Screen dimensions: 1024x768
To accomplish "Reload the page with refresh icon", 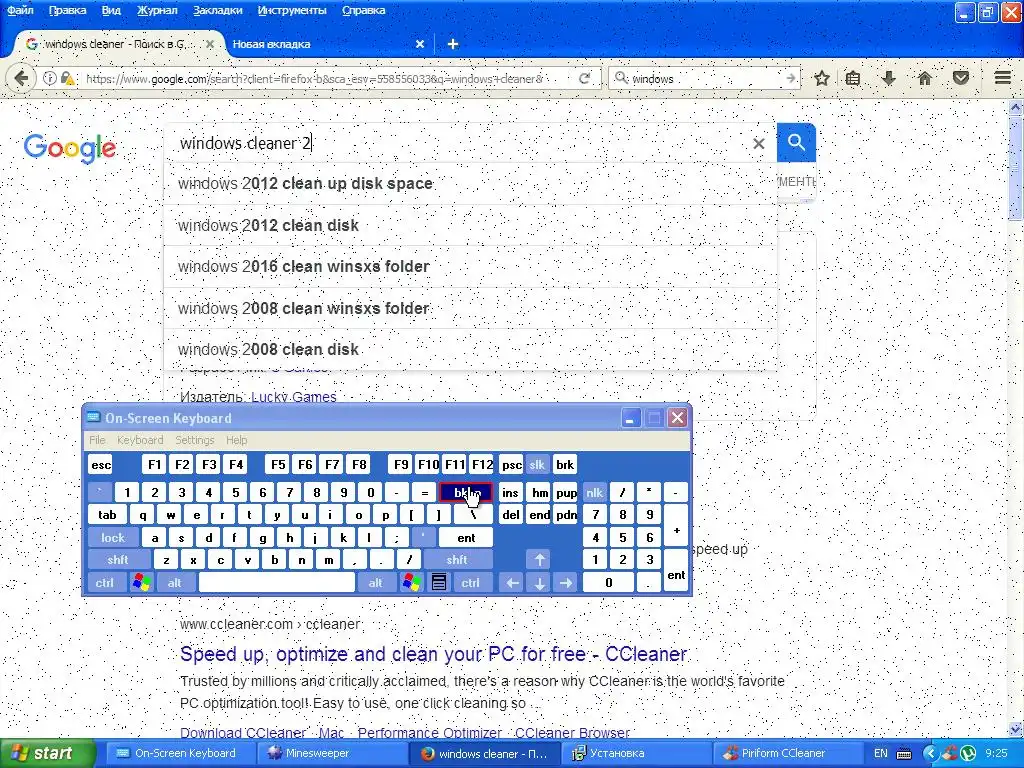I will point(584,78).
